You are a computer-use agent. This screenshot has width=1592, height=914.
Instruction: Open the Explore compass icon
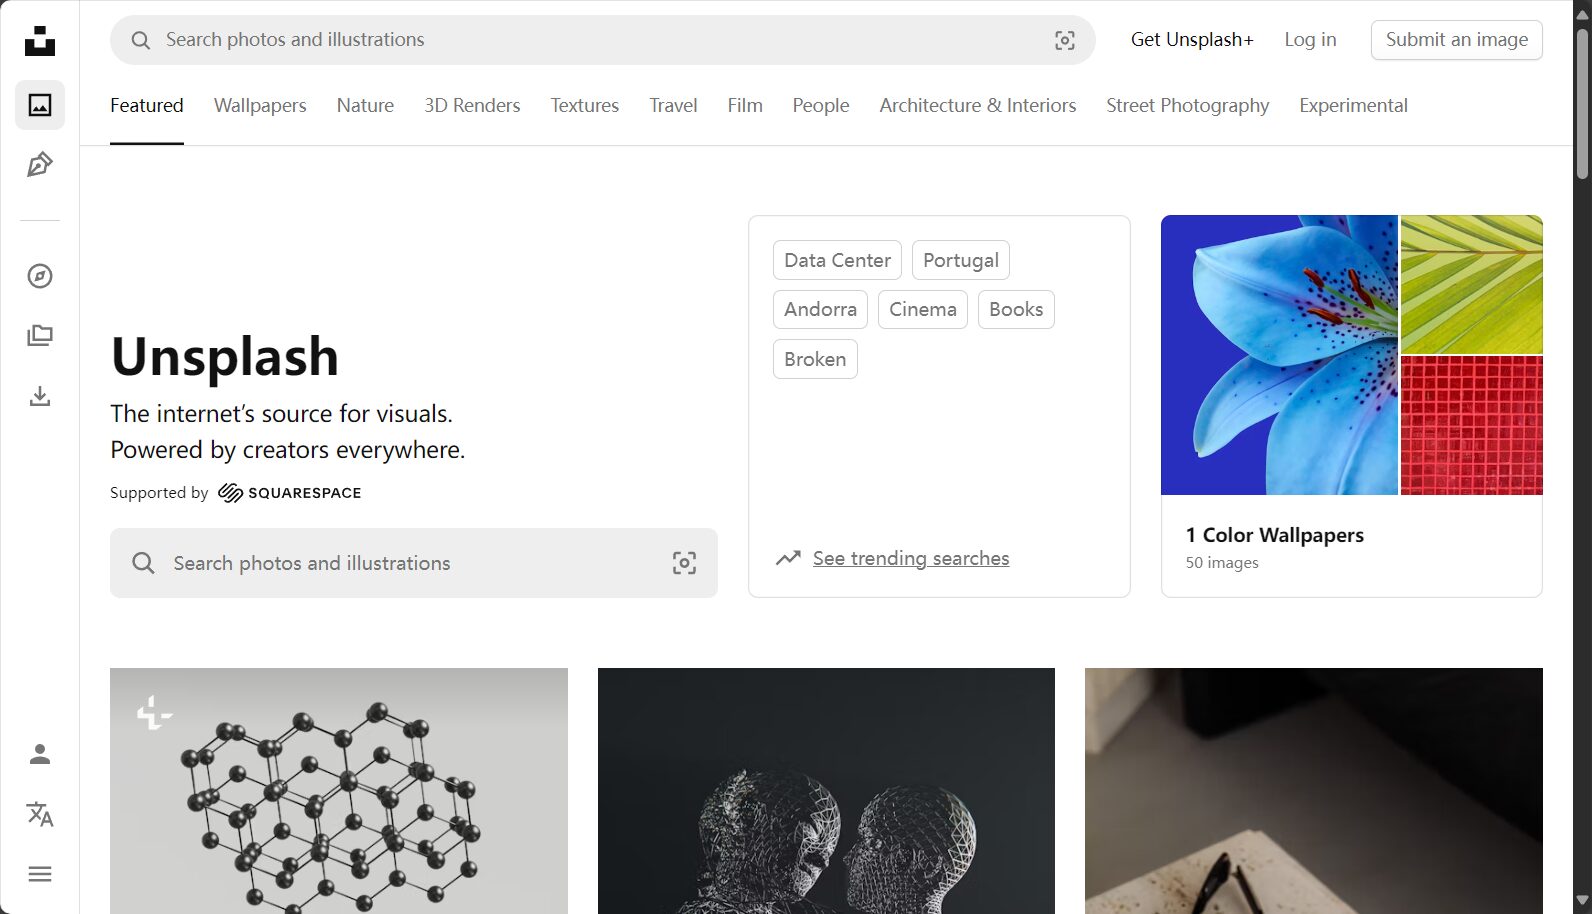40,276
